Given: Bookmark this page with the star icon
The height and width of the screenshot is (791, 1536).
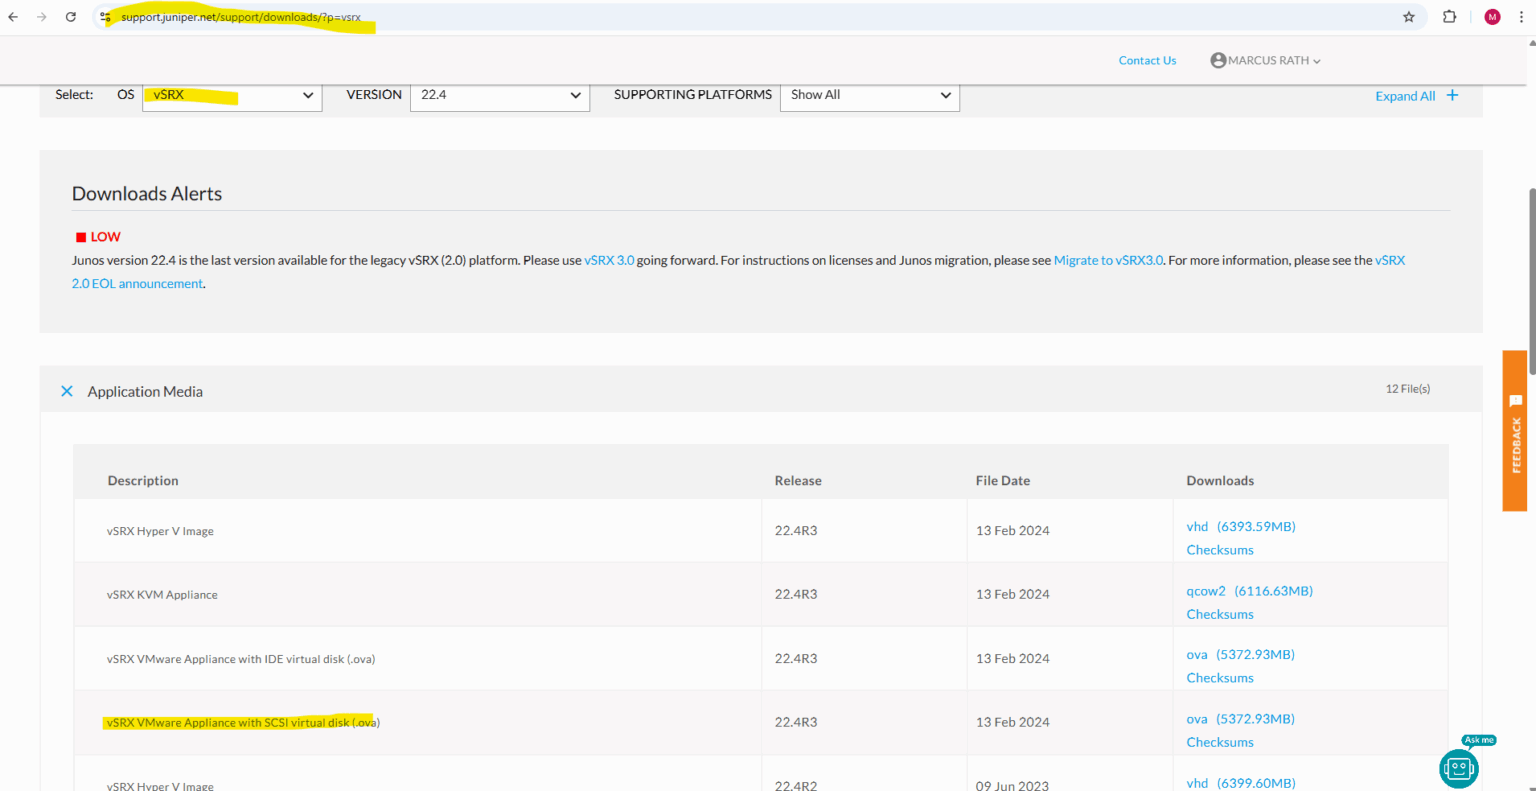Looking at the screenshot, I should 1408,17.
